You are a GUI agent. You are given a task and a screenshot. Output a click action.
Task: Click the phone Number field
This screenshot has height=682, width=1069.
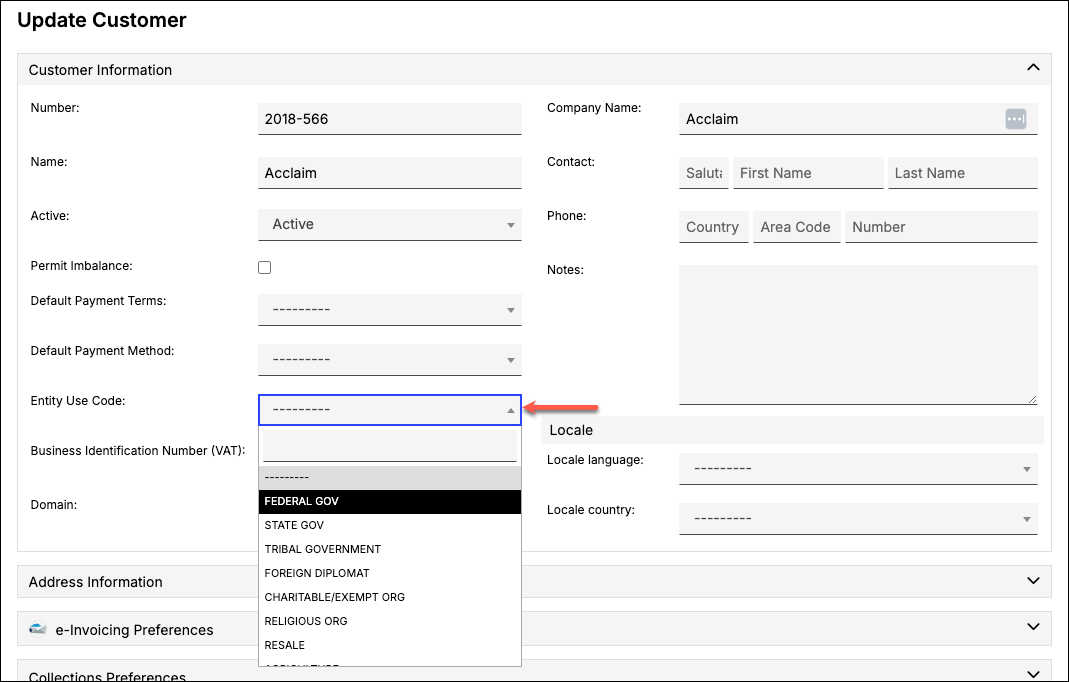[941, 226]
